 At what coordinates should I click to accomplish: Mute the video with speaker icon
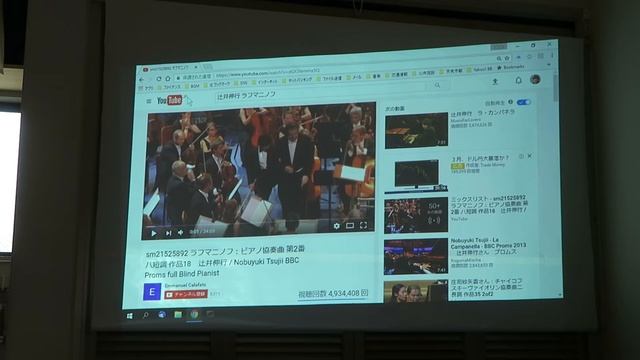click(180, 233)
